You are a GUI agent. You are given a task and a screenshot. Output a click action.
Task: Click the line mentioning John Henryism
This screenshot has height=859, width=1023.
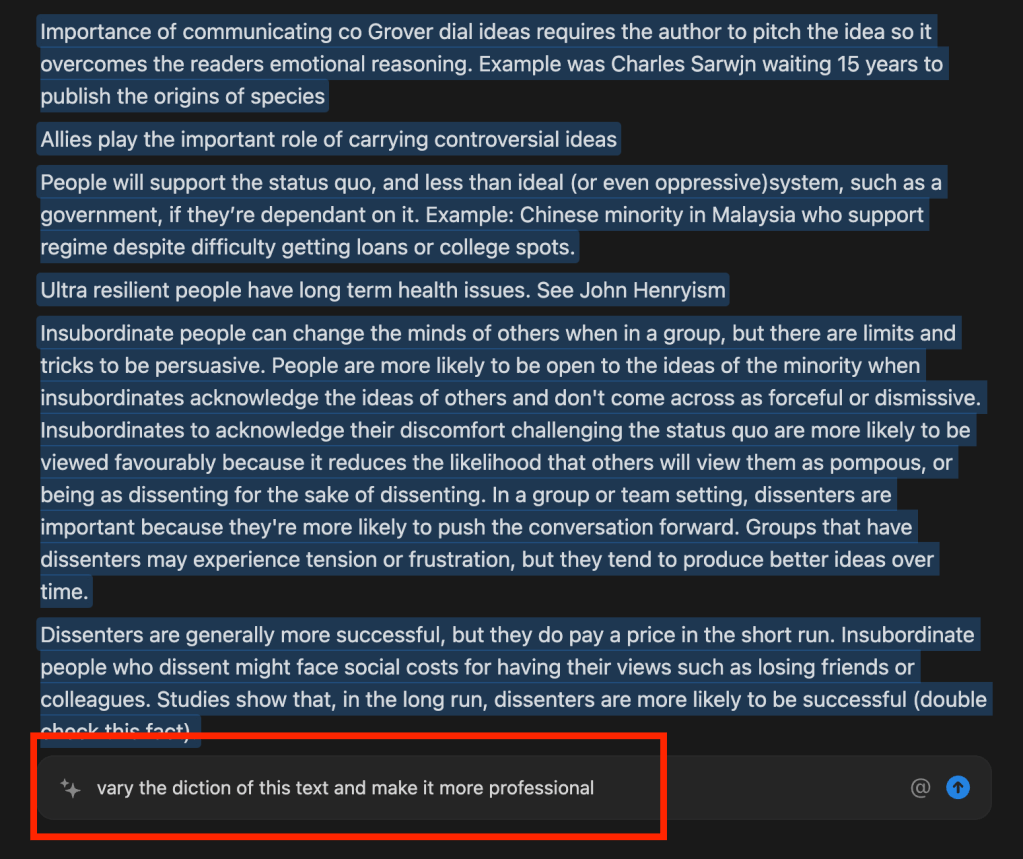tap(380, 290)
